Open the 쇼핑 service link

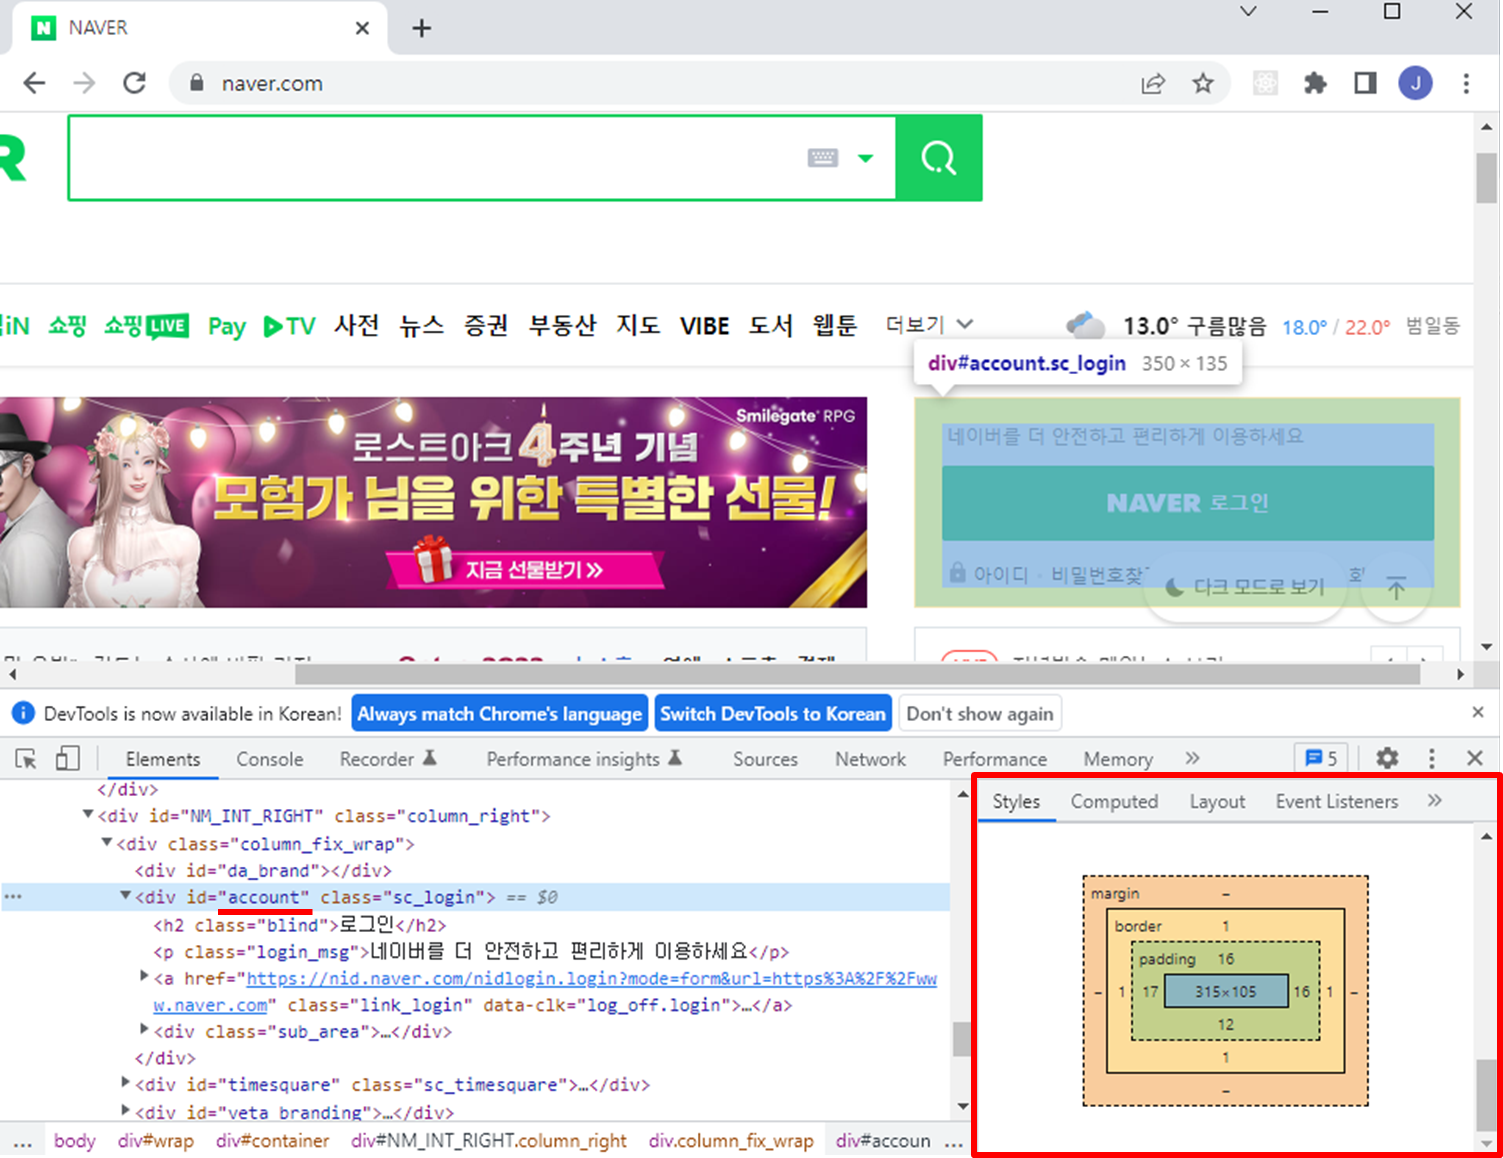click(x=67, y=326)
